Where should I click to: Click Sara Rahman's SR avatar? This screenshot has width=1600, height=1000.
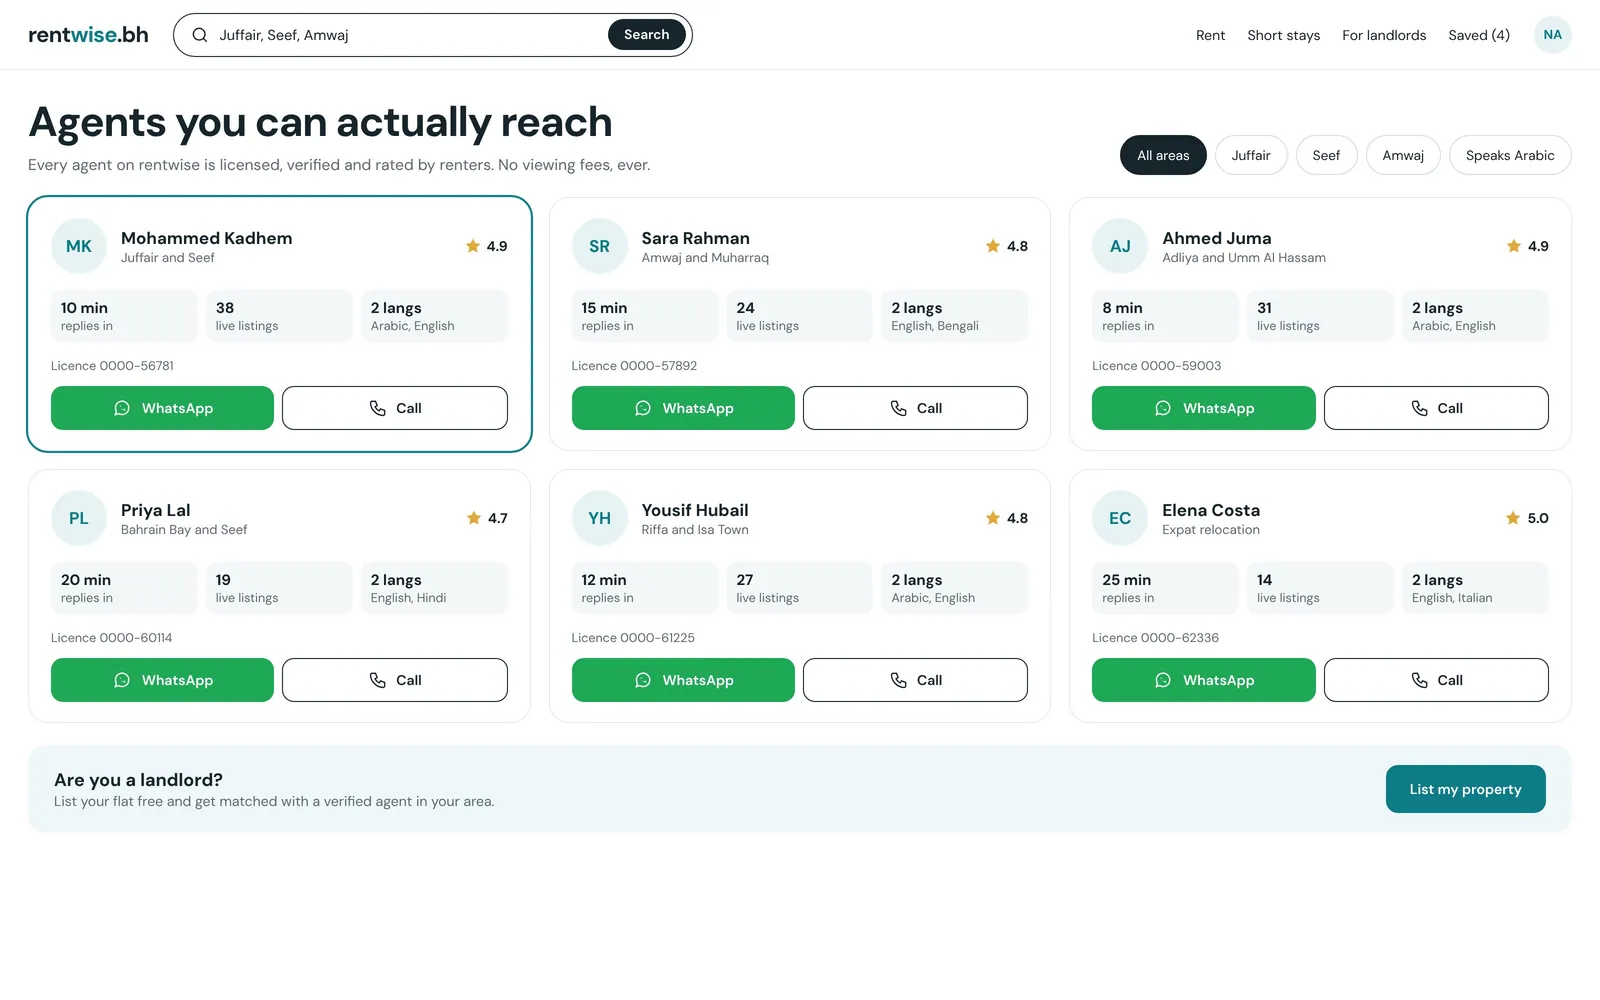[600, 246]
